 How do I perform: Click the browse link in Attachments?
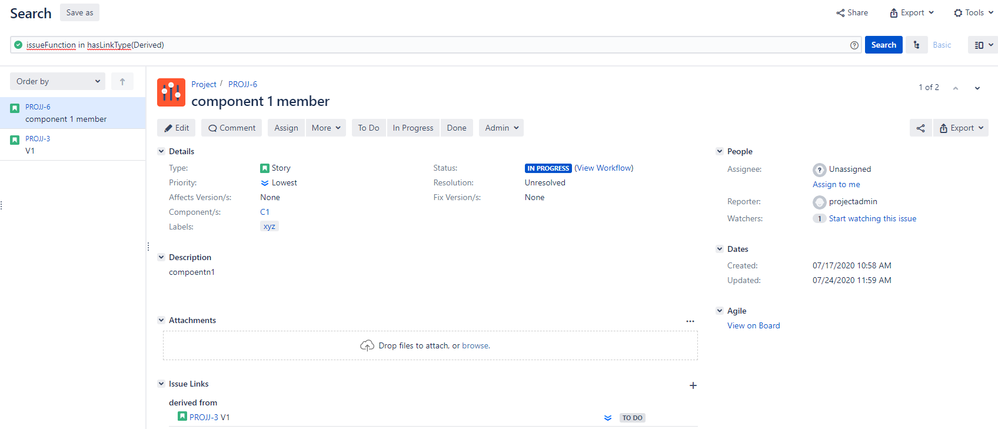[x=475, y=346]
